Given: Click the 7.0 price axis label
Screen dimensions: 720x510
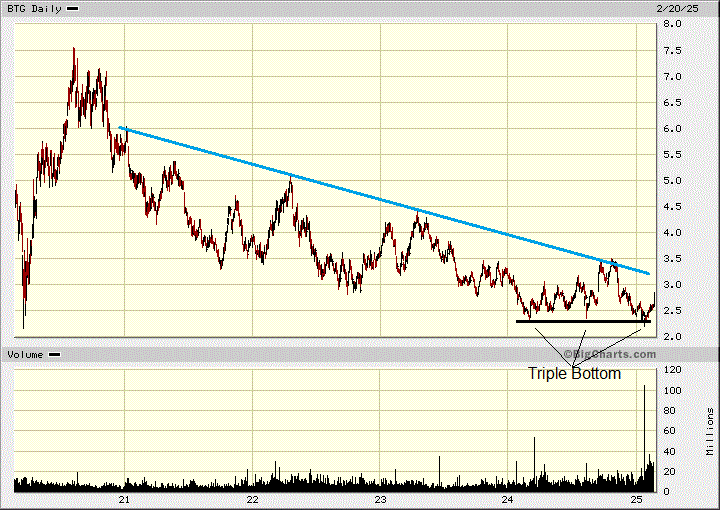Looking at the screenshot, I should (673, 77).
